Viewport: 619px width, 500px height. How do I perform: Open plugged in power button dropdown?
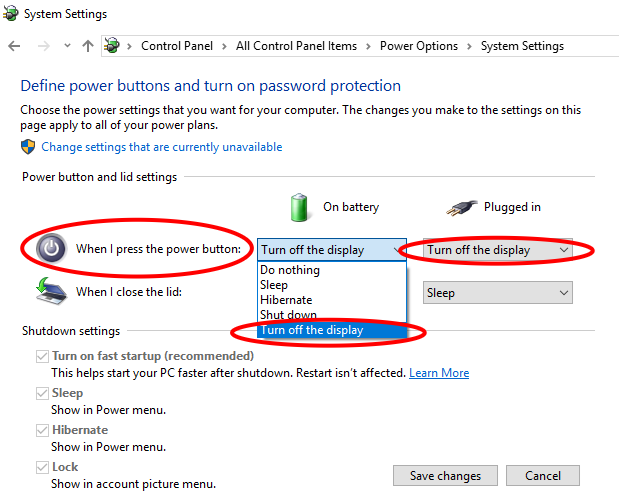[497, 250]
